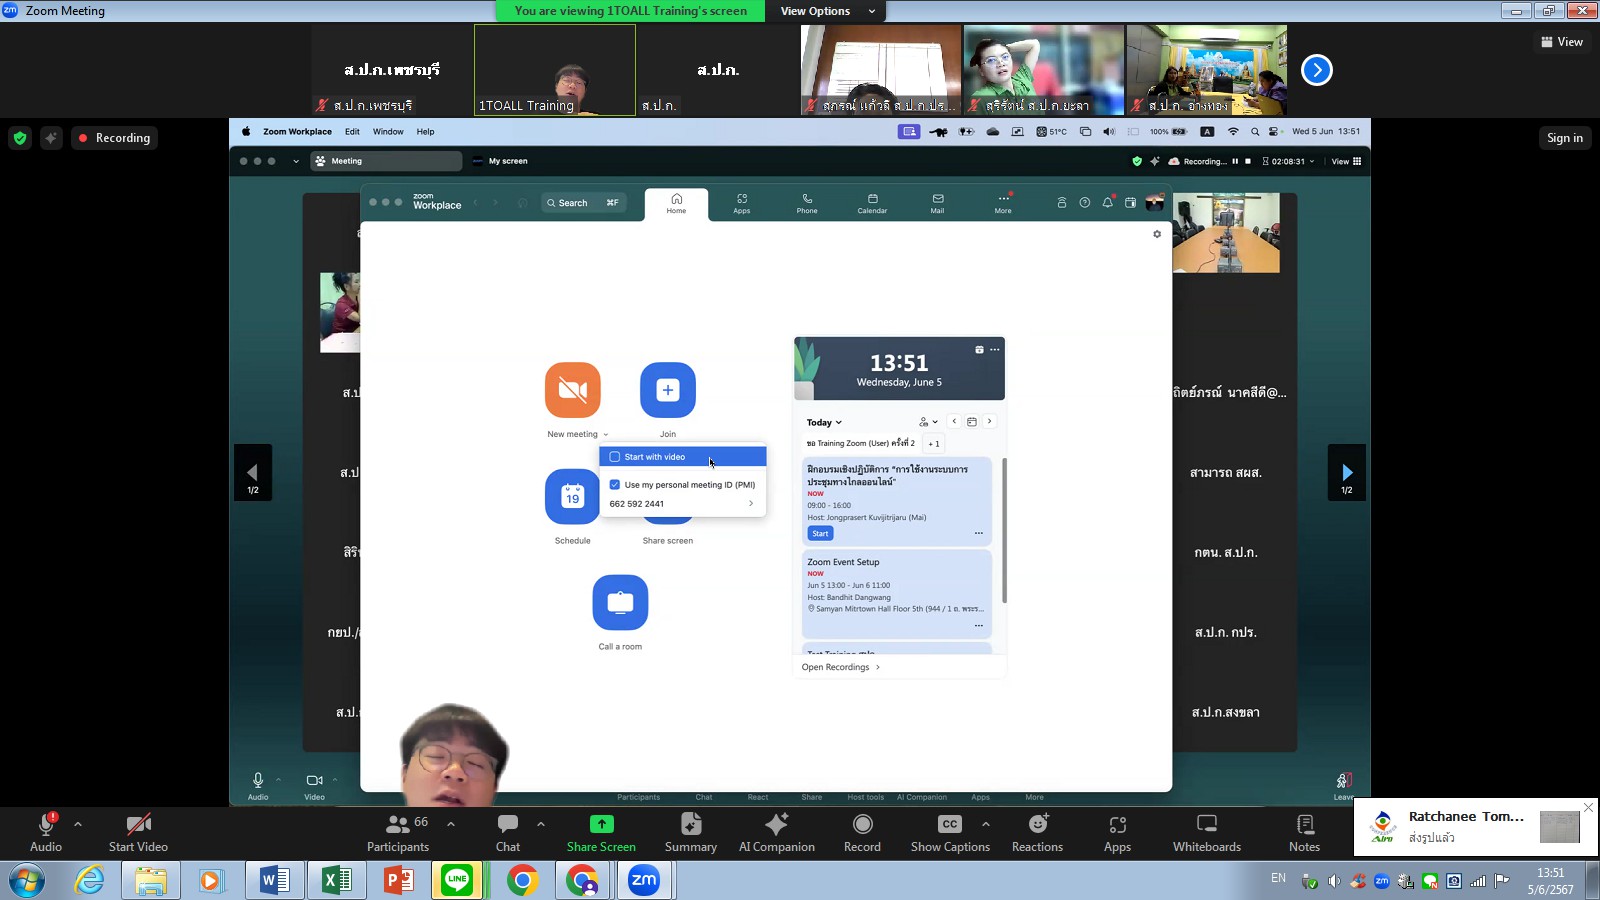Click the View button at top right
This screenshot has width=1600, height=900.
1562,42
